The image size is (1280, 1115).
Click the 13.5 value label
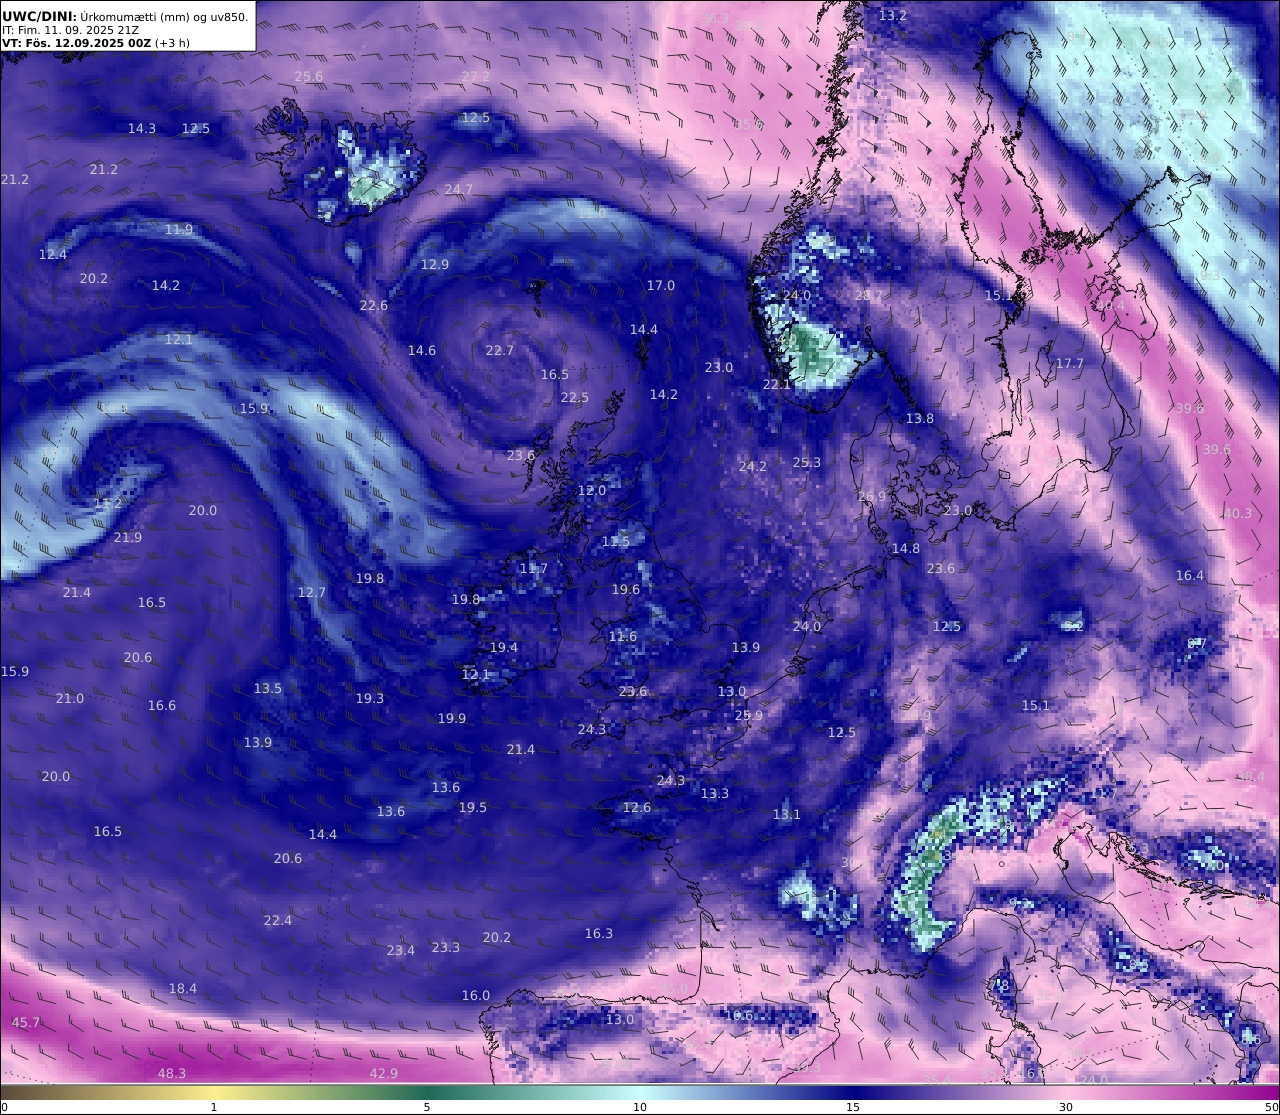tap(268, 689)
